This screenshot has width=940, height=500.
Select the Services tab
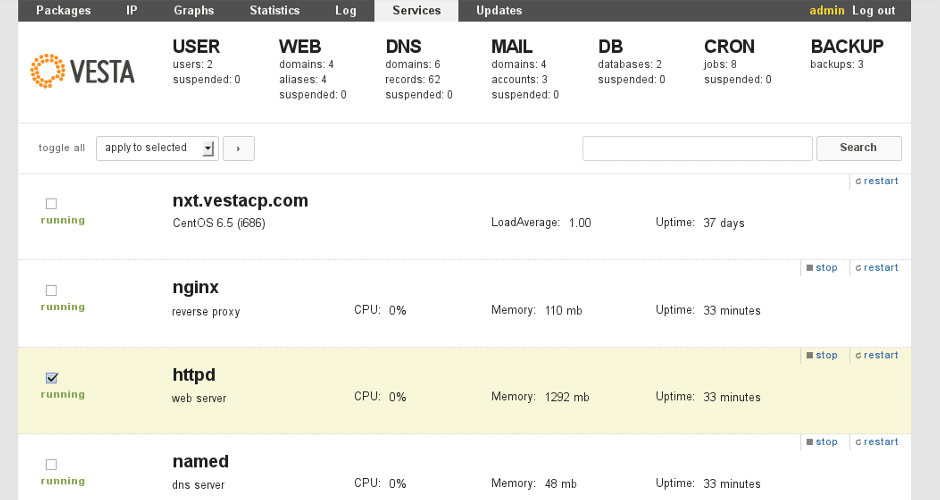tap(417, 11)
